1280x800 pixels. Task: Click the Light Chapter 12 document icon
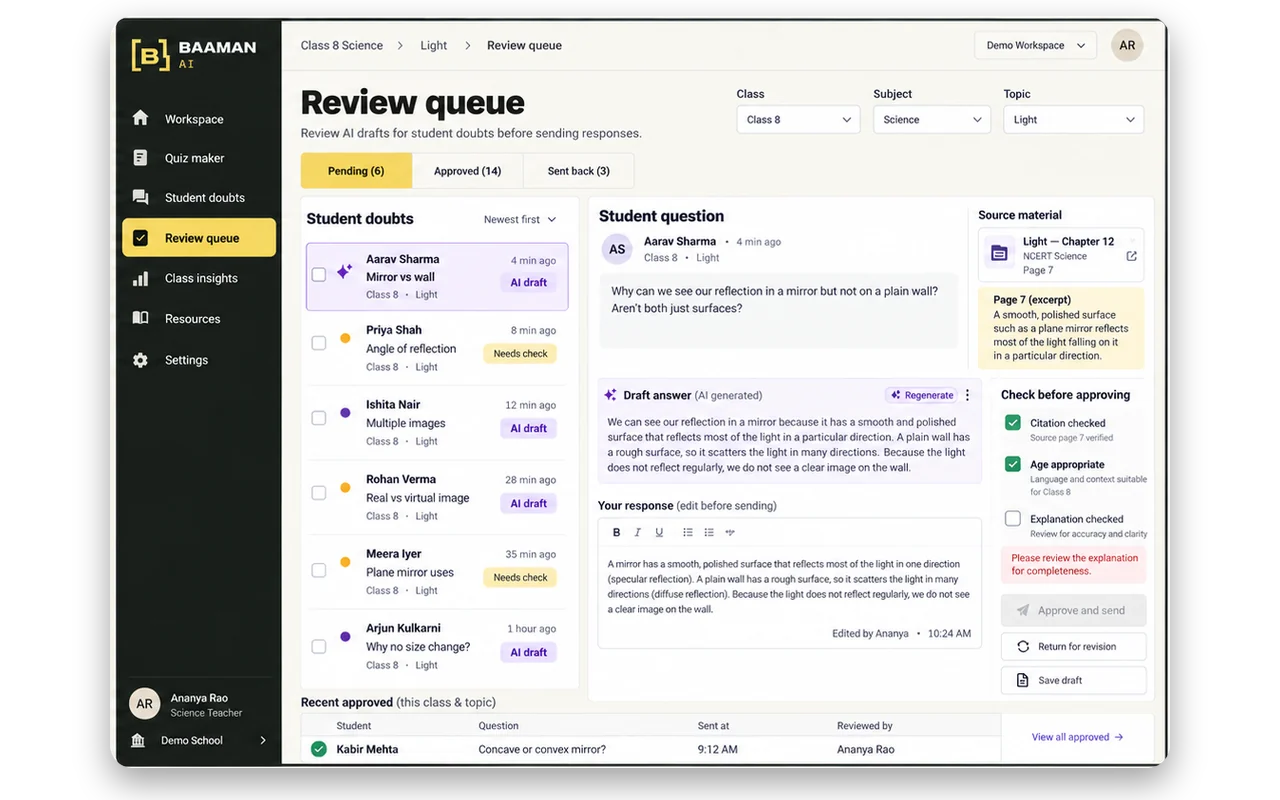[x=999, y=254]
